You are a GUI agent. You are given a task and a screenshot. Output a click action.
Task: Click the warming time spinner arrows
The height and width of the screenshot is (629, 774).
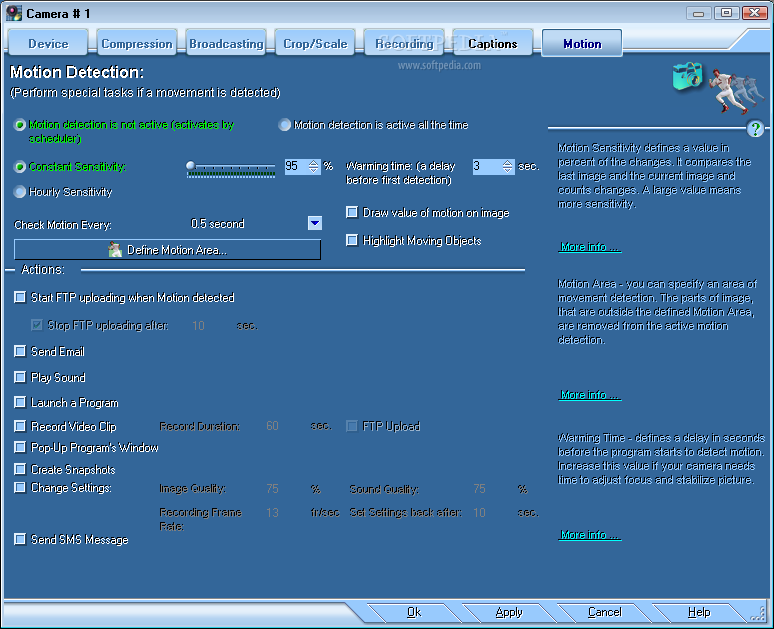[507, 166]
